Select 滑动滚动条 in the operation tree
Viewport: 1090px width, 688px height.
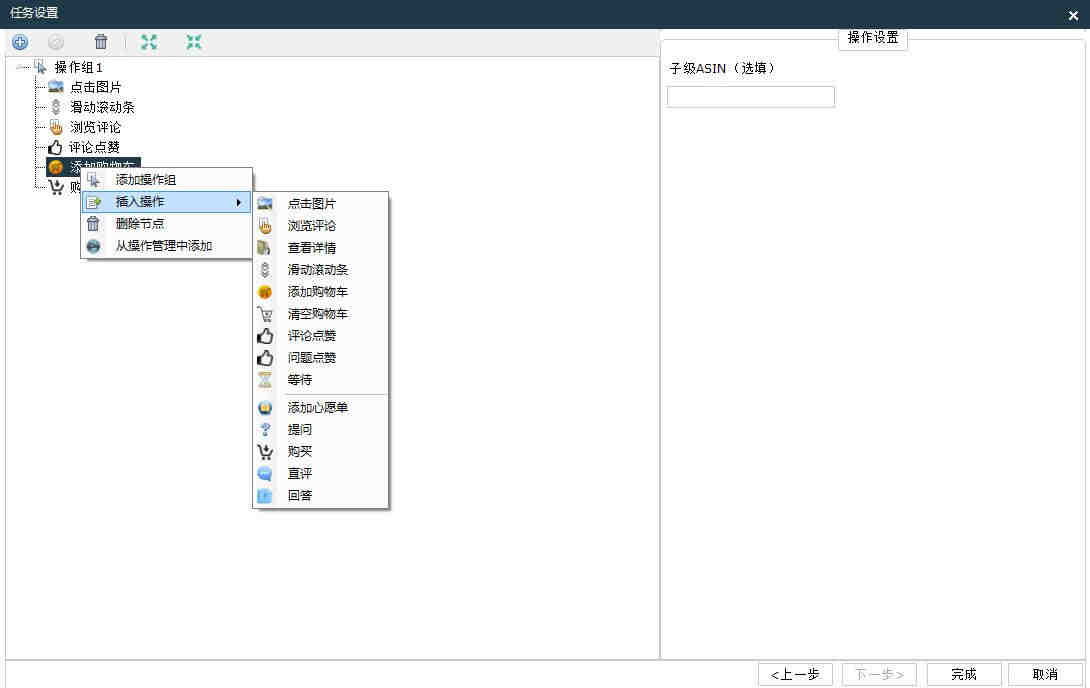tap(102, 107)
